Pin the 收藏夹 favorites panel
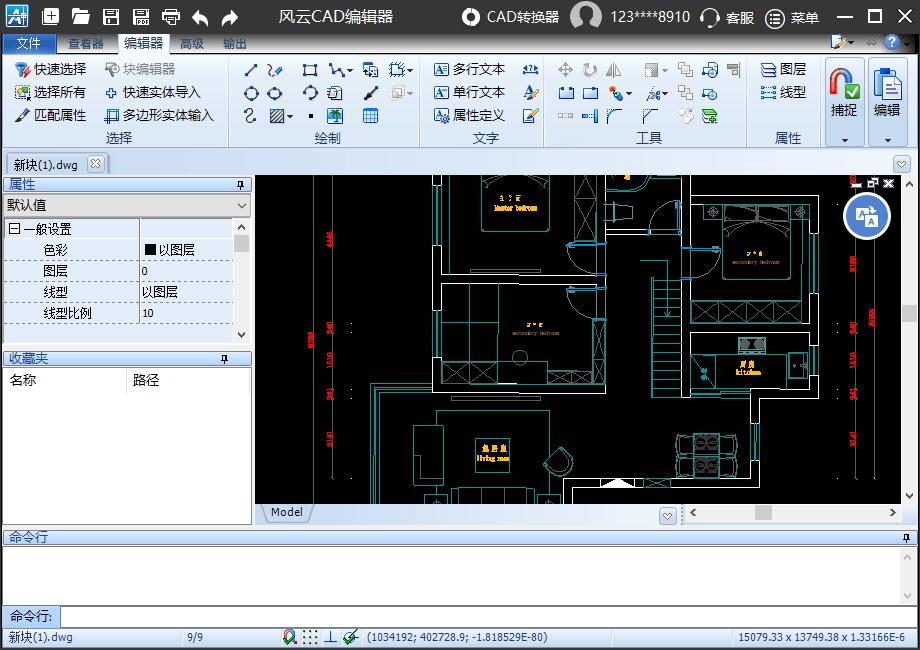Image resolution: width=920 pixels, height=650 pixels. click(x=224, y=359)
